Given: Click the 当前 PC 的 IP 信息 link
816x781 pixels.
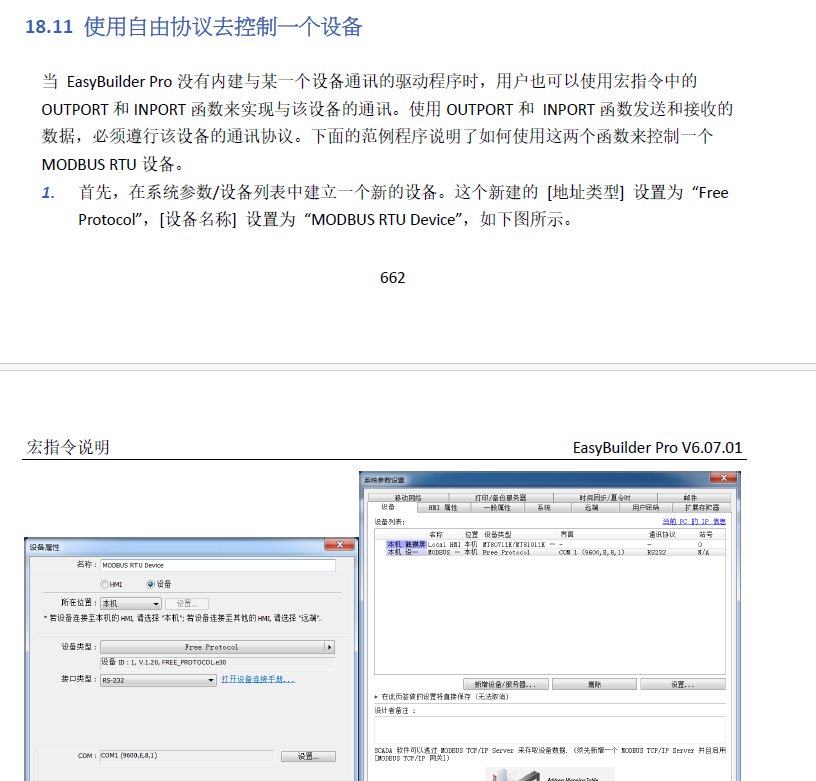Looking at the screenshot, I should [x=693, y=521].
